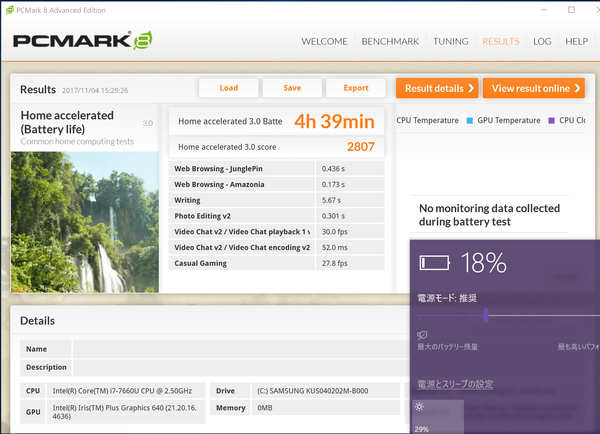The width and height of the screenshot is (600, 434).
Task: Select the 'Video Chat playback' row
Action: coord(276,232)
